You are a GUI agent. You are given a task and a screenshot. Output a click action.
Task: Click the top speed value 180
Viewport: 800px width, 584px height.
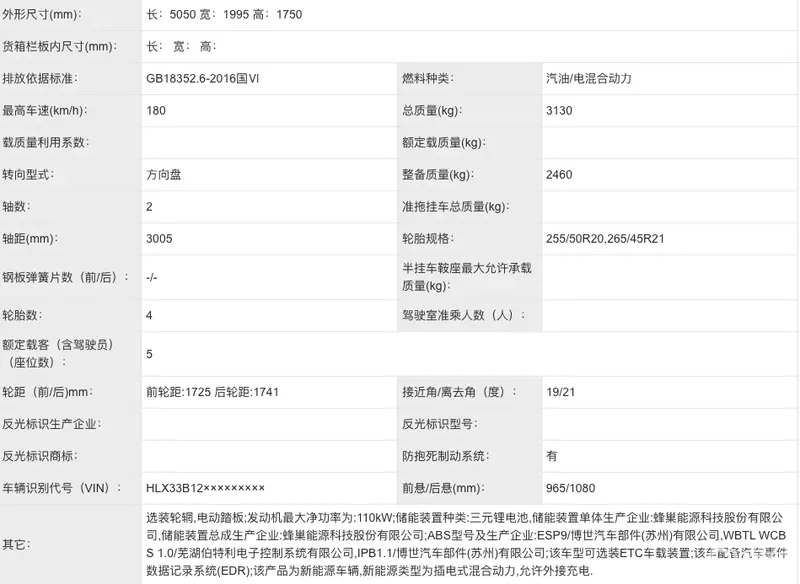[153, 111]
